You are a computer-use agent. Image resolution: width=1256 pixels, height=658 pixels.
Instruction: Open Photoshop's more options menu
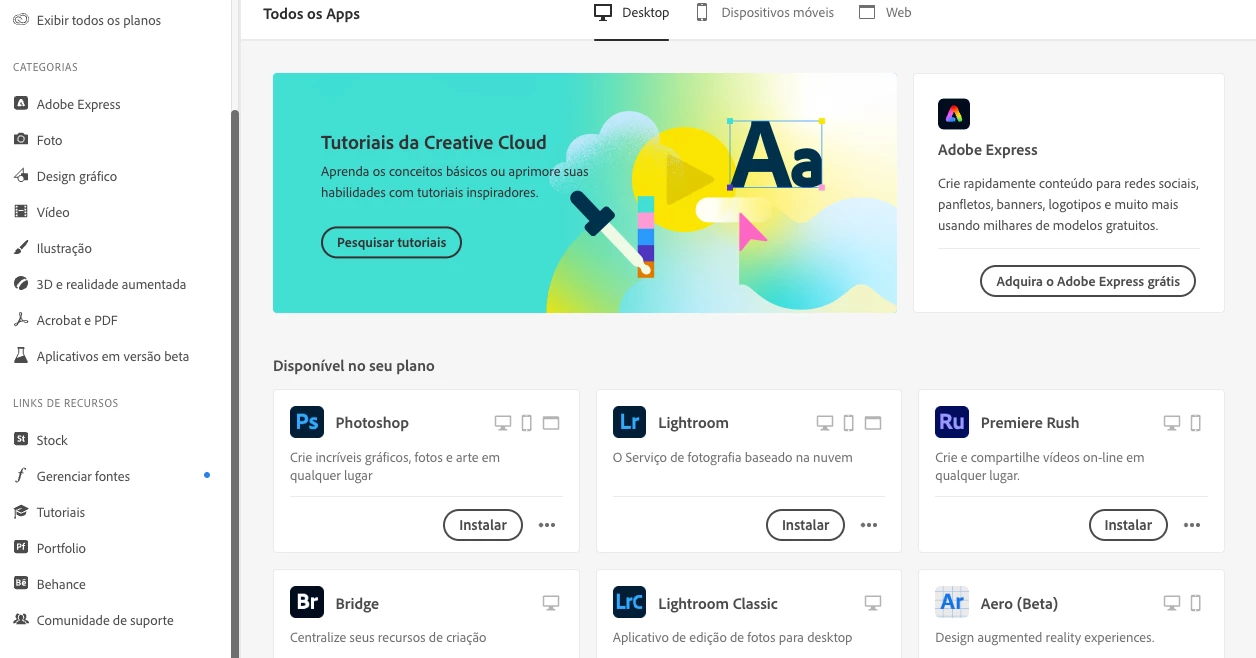547,525
